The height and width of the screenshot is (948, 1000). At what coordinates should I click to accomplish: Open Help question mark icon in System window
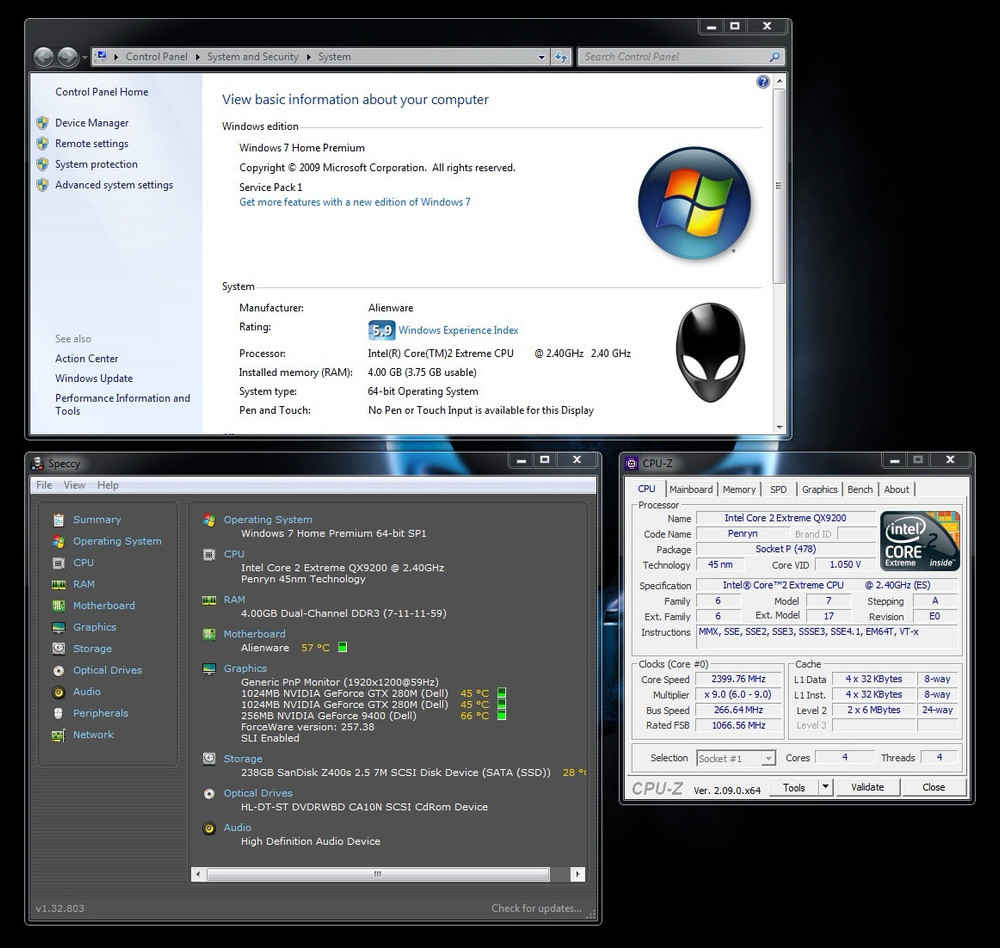(763, 82)
